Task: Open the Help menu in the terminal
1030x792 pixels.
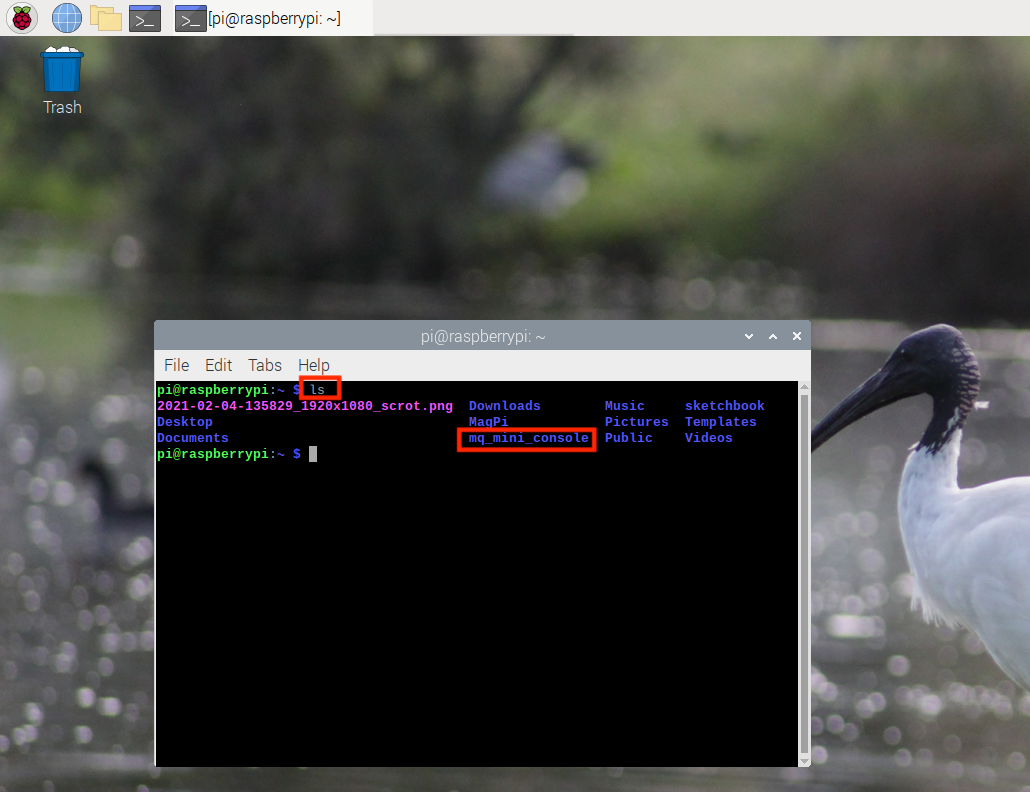Action: click(313, 365)
